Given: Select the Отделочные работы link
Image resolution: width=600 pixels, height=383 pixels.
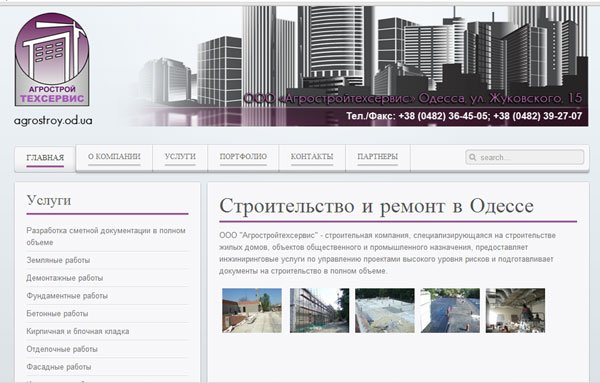Looking at the screenshot, I should coord(62,349).
